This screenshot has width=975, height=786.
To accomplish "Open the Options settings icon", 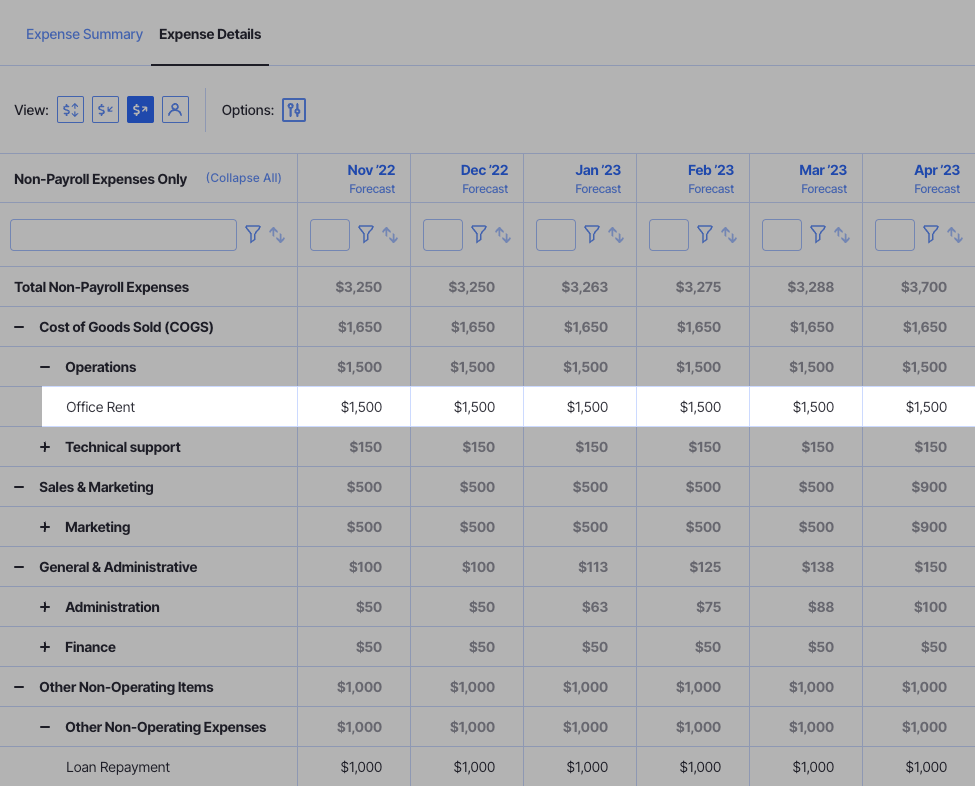I will pyautogui.click(x=293, y=109).
